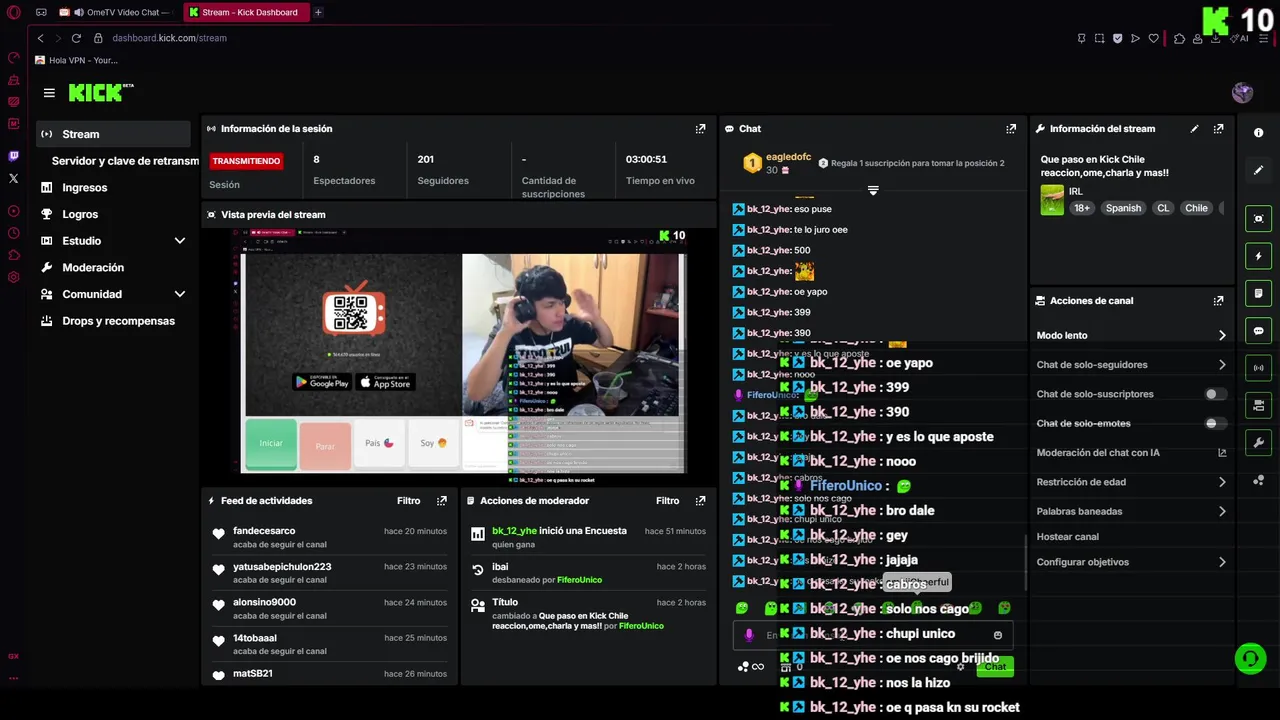
Task: Pop out the Vista previa del stream panel
Action: coord(700,215)
